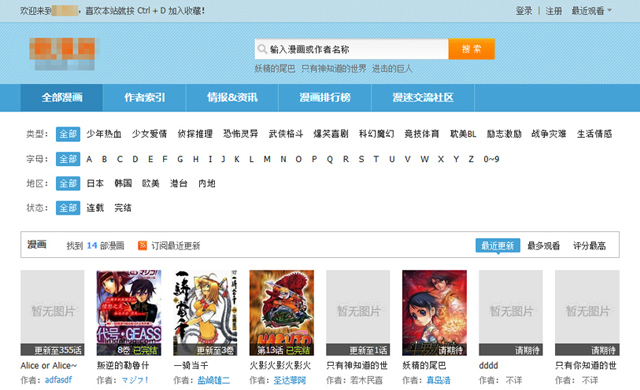Screen dimensions: 640x390
Task: Click author link 圣达黎阿
Action: point(289,380)
